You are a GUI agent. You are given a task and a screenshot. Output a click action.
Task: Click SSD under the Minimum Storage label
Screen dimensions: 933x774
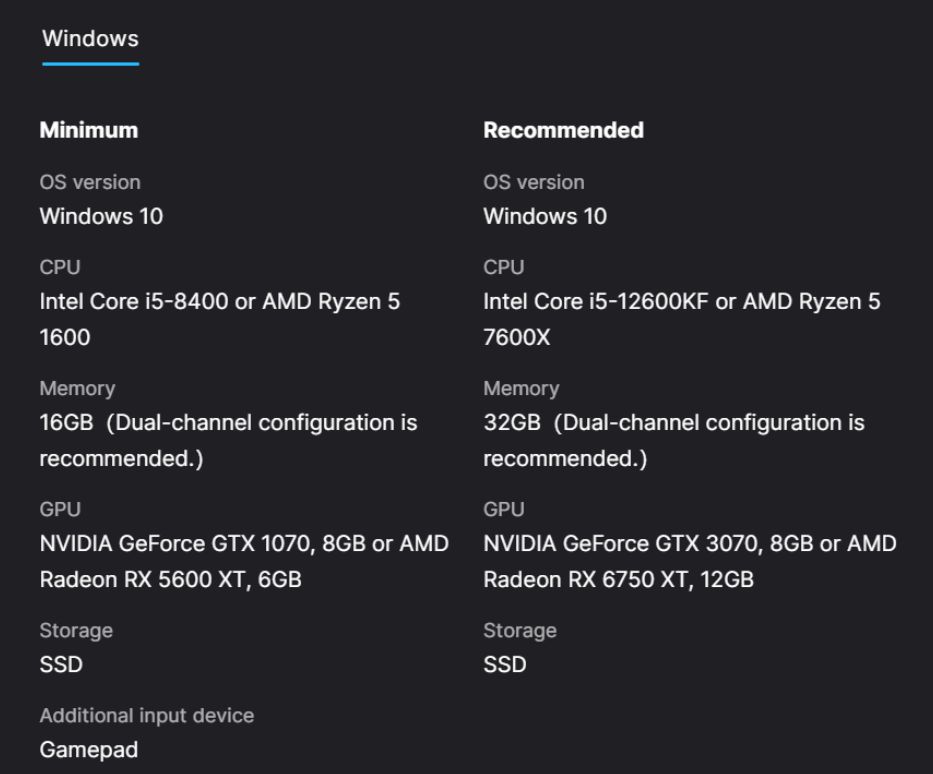tap(61, 664)
